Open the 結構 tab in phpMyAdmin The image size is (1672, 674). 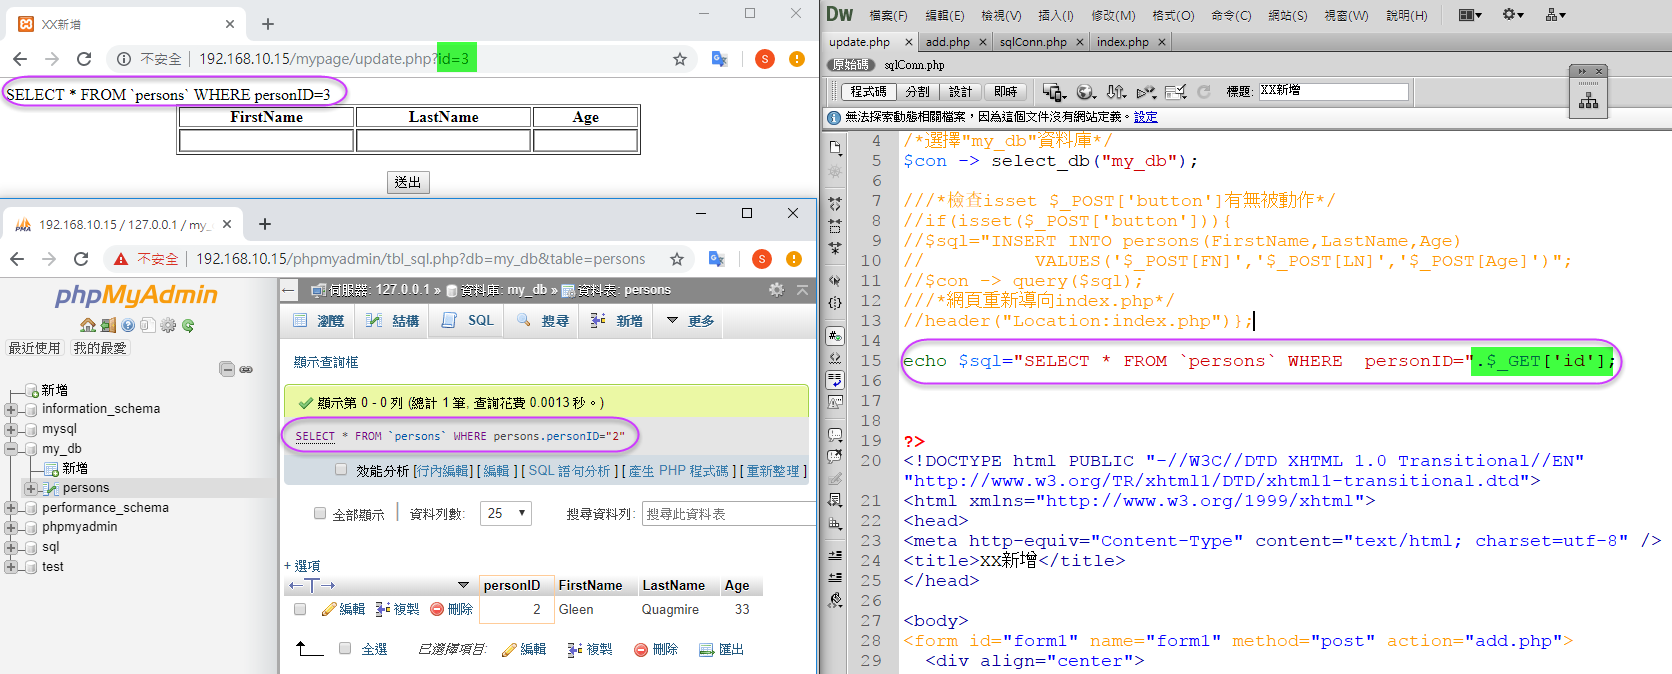tap(394, 321)
